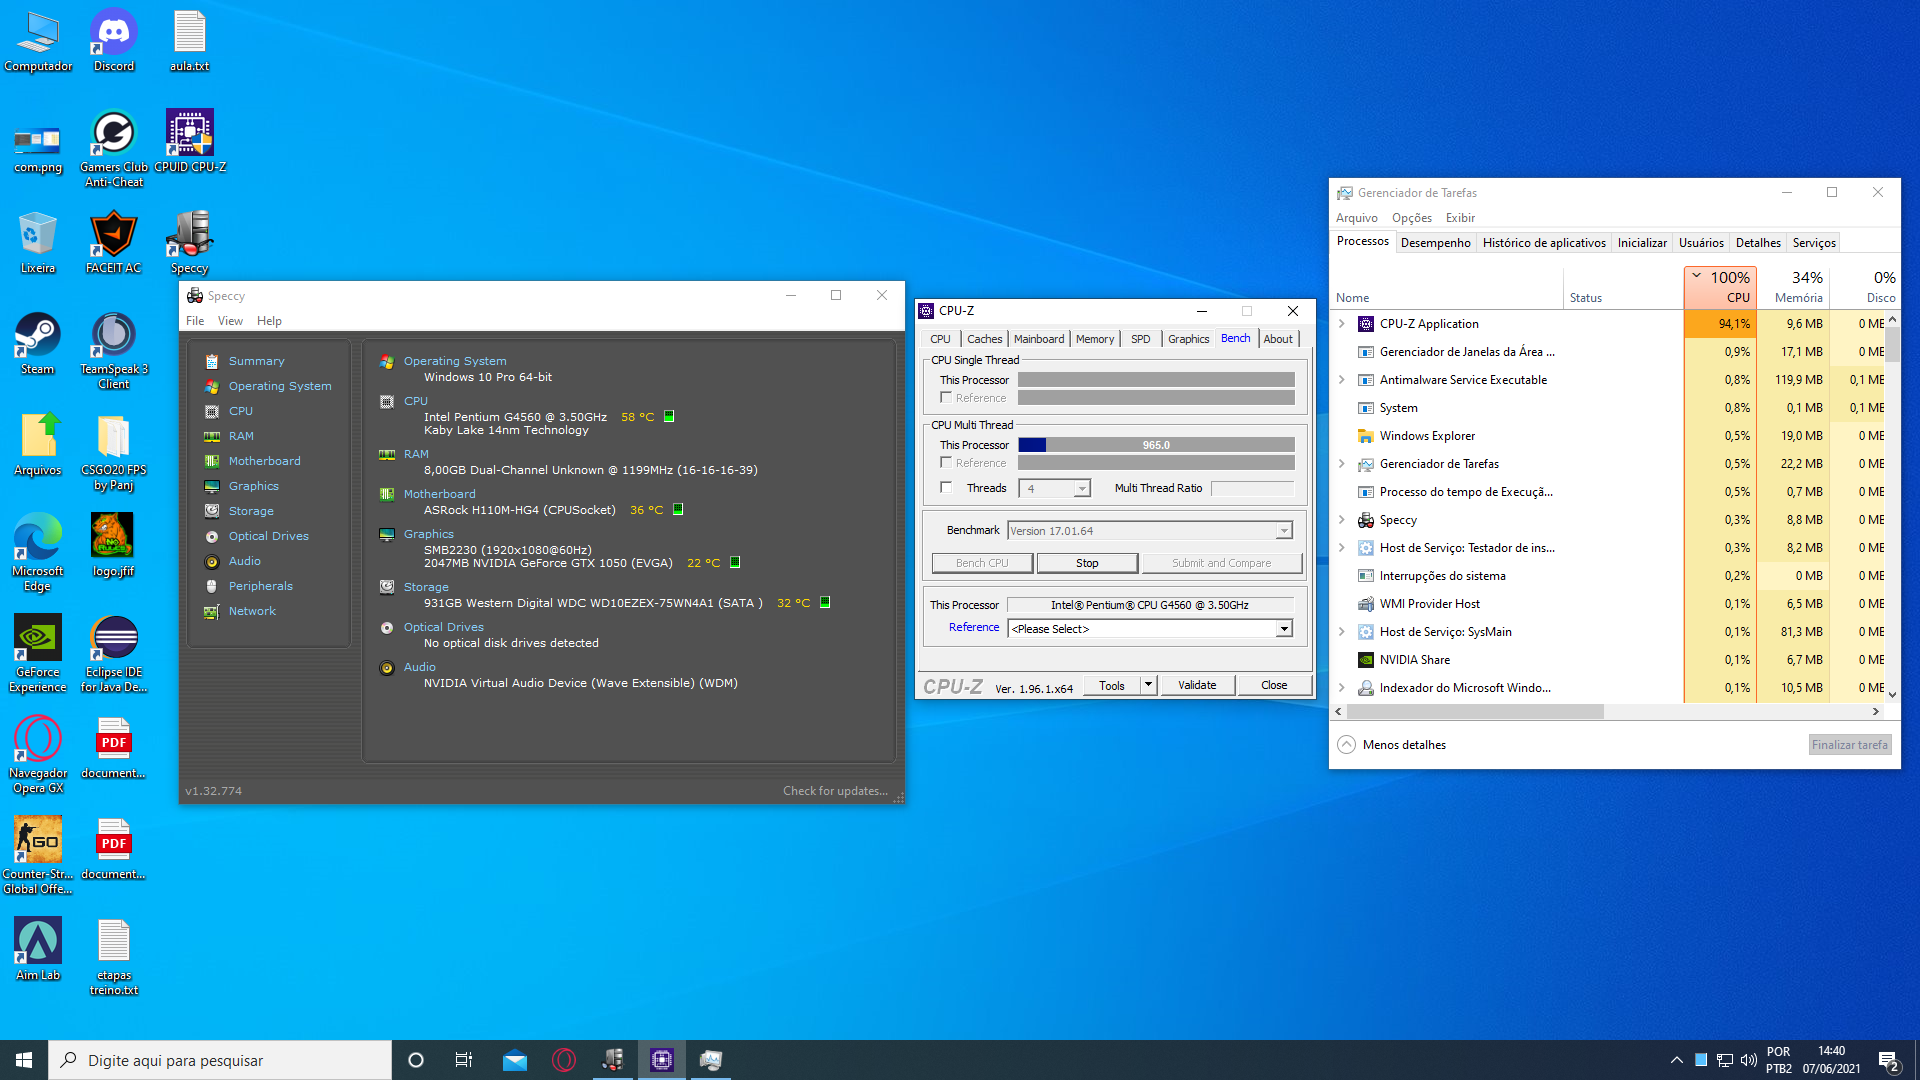Collapse to Menos detalhes view
Viewport: 1920px width, 1080px height.
pos(1392,745)
